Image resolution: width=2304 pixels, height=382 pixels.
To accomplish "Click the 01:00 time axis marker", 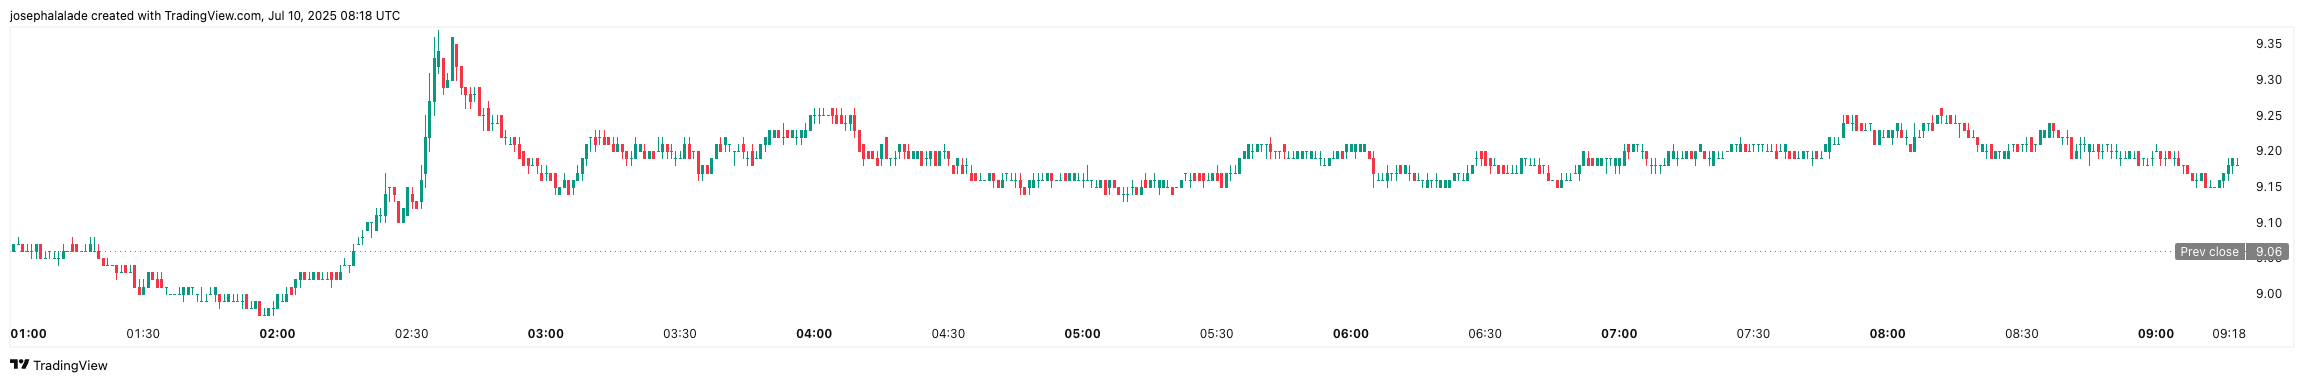I will pyautogui.click(x=28, y=334).
